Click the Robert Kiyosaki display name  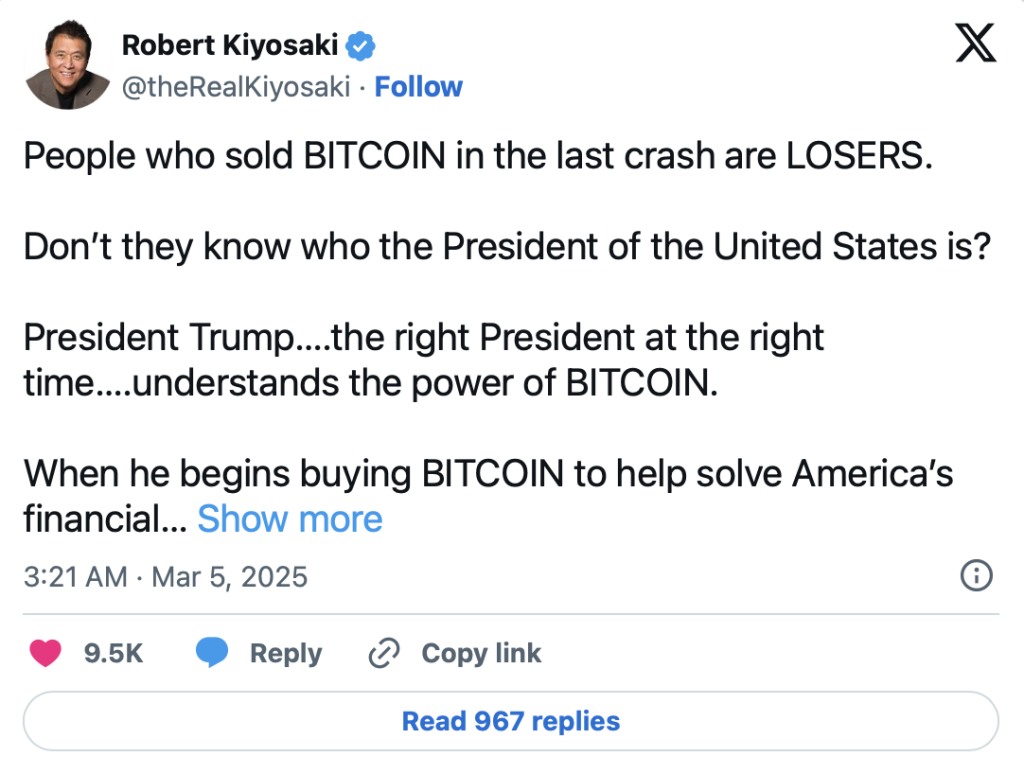231,45
